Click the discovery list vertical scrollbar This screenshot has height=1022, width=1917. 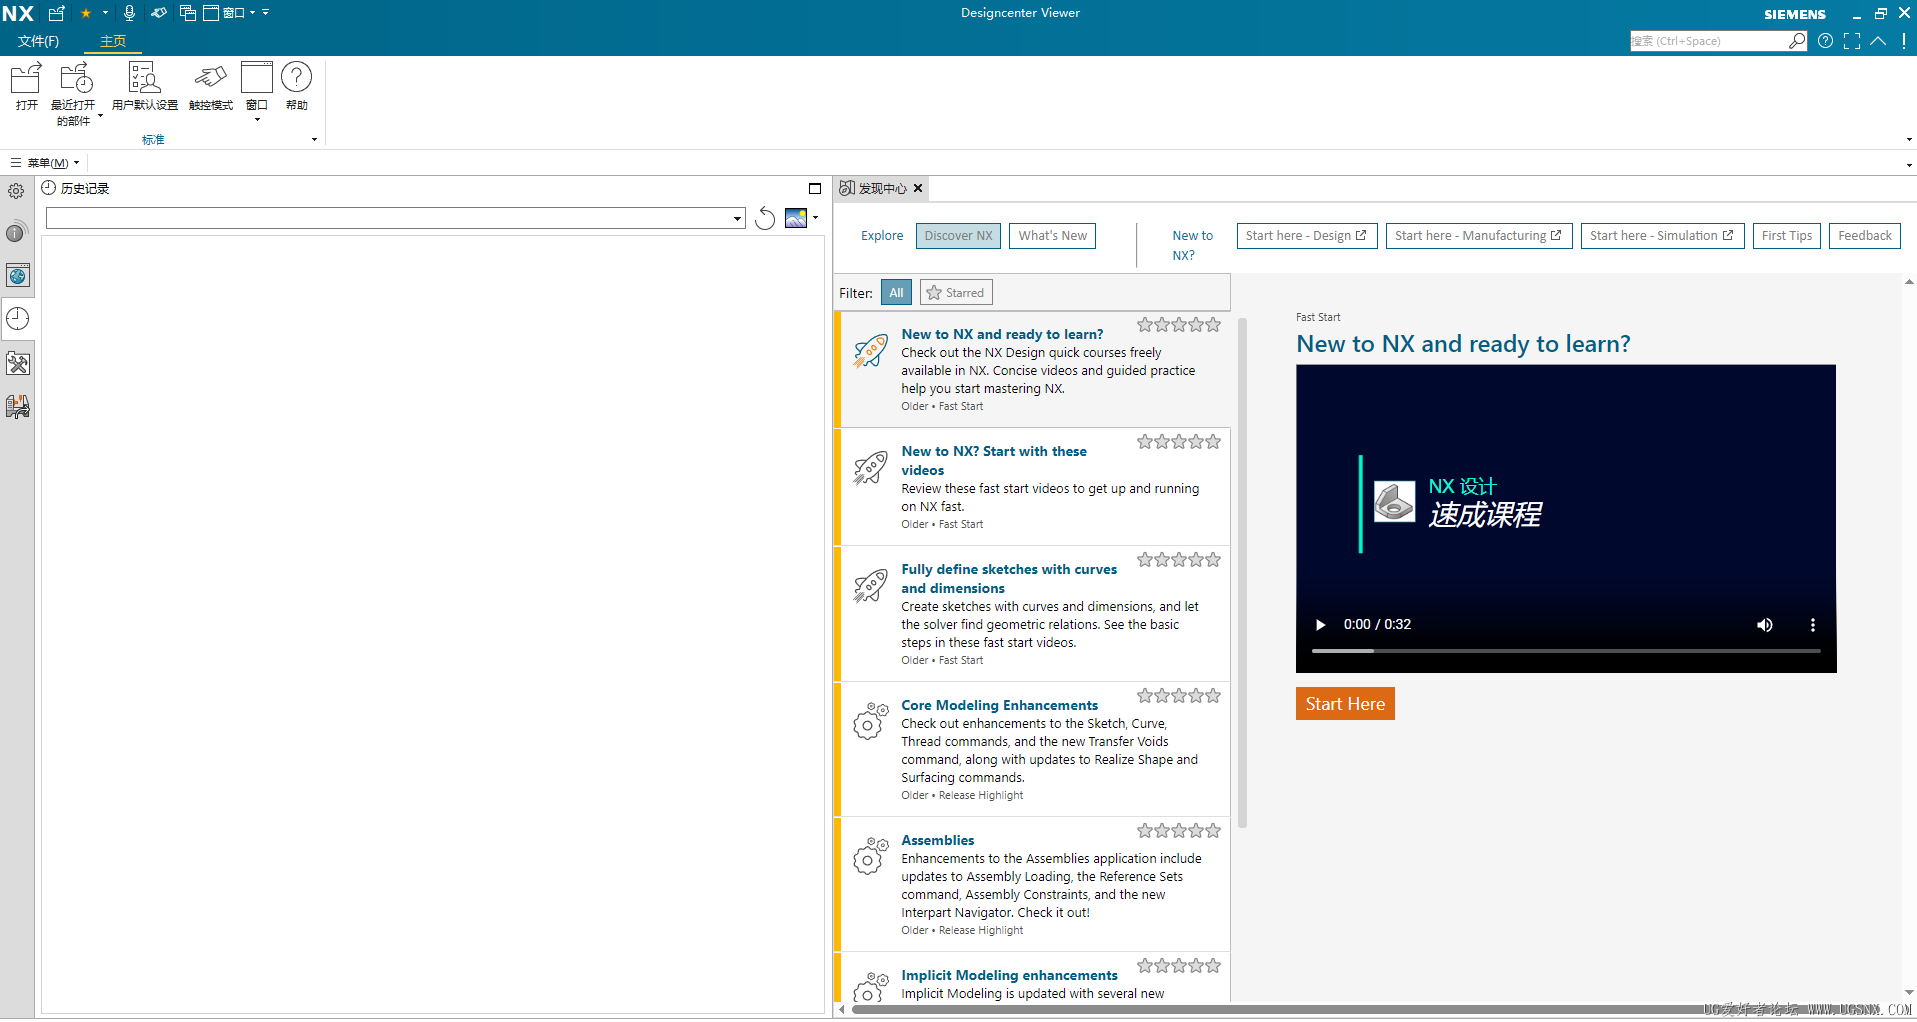(x=1242, y=573)
